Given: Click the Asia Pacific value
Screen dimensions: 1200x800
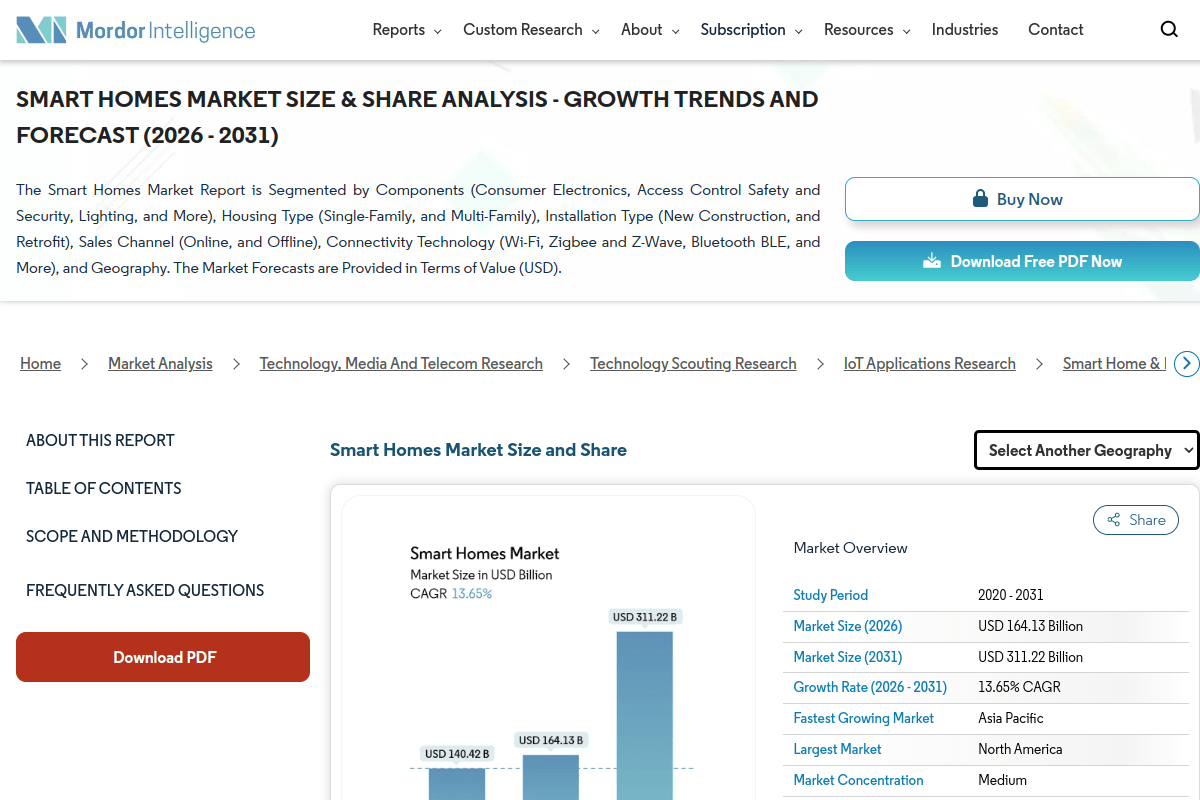Looking at the screenshot, I should 1011,718.
